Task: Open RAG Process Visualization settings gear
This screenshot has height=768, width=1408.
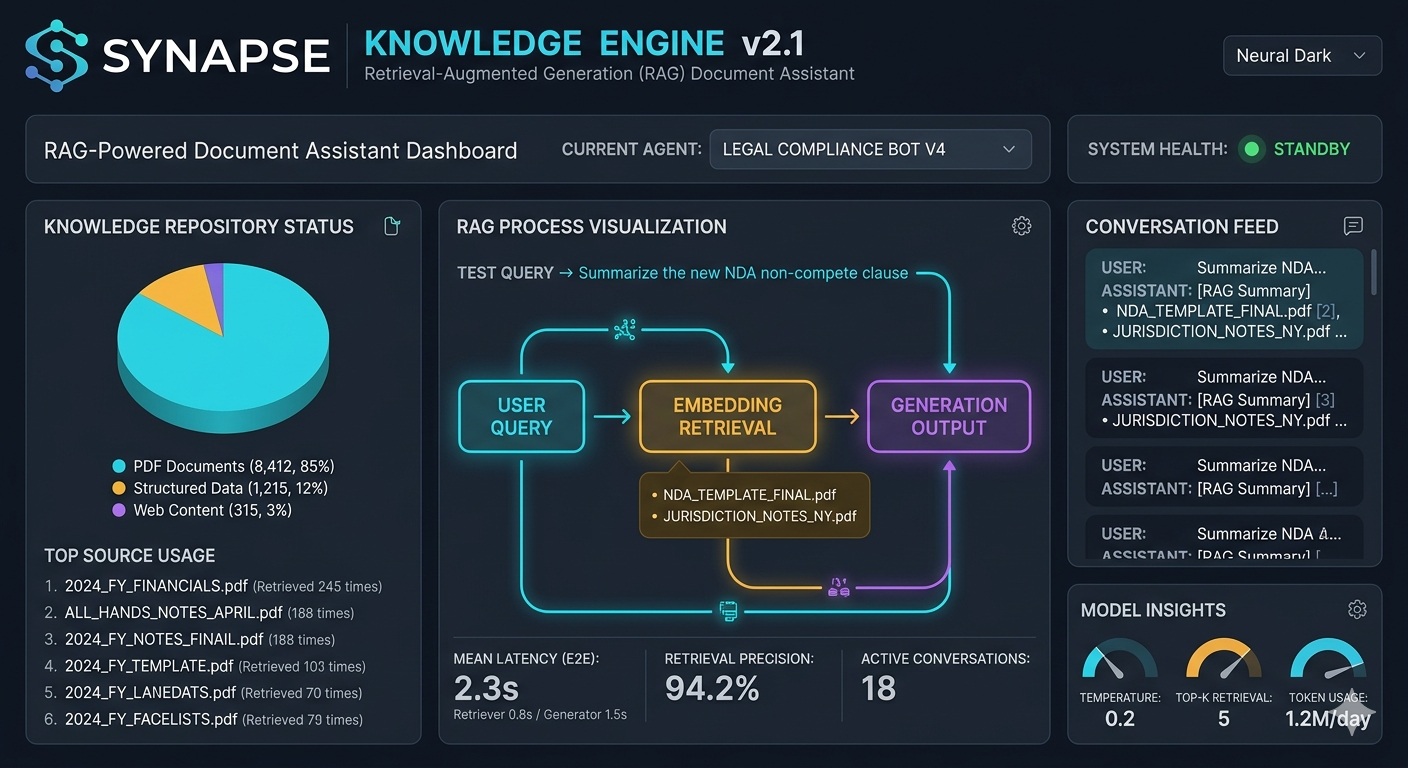Action: (x=1021, y=226)
